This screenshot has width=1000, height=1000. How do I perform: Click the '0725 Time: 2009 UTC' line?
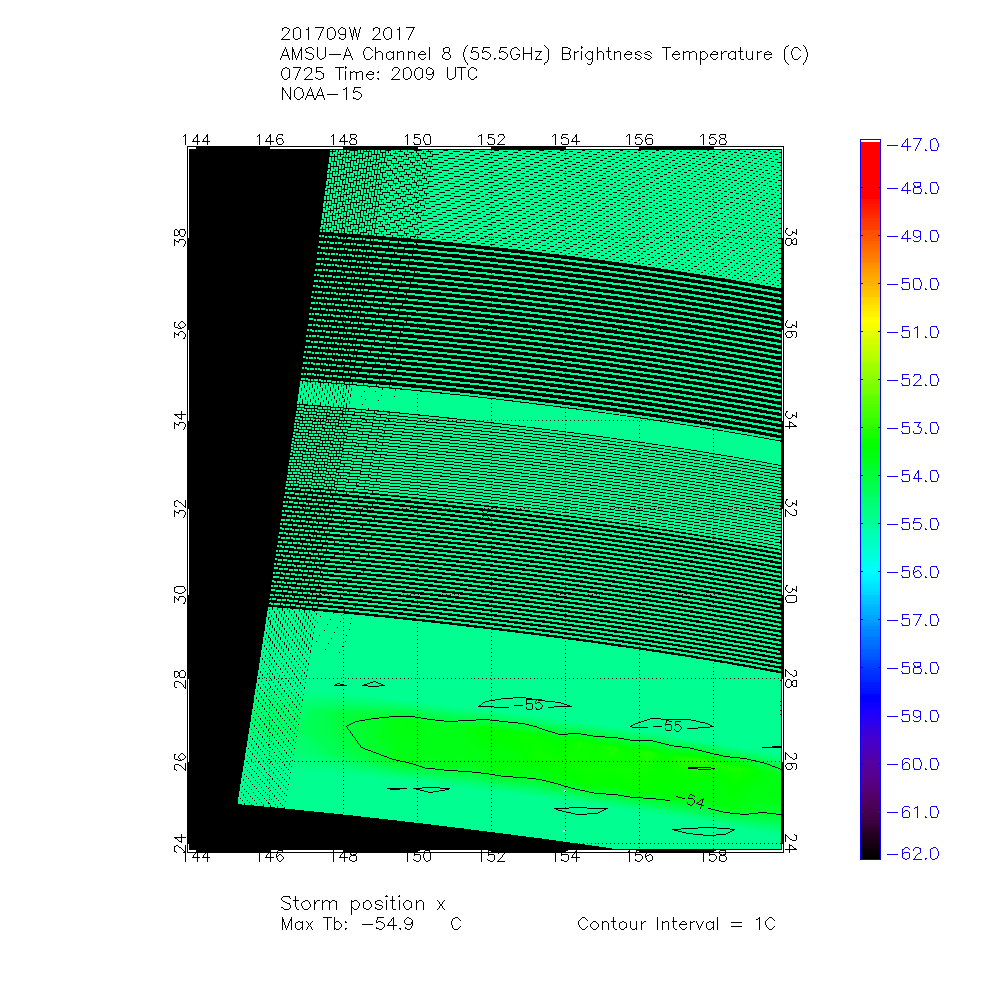[380, 74]
